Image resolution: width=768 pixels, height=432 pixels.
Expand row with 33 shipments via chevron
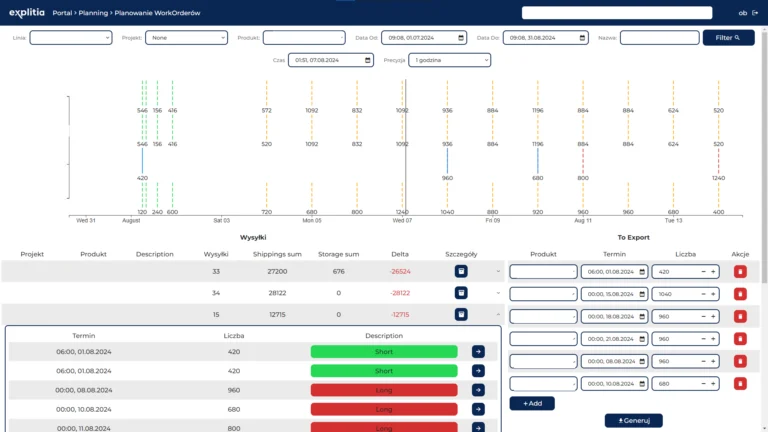click(498, 271)
